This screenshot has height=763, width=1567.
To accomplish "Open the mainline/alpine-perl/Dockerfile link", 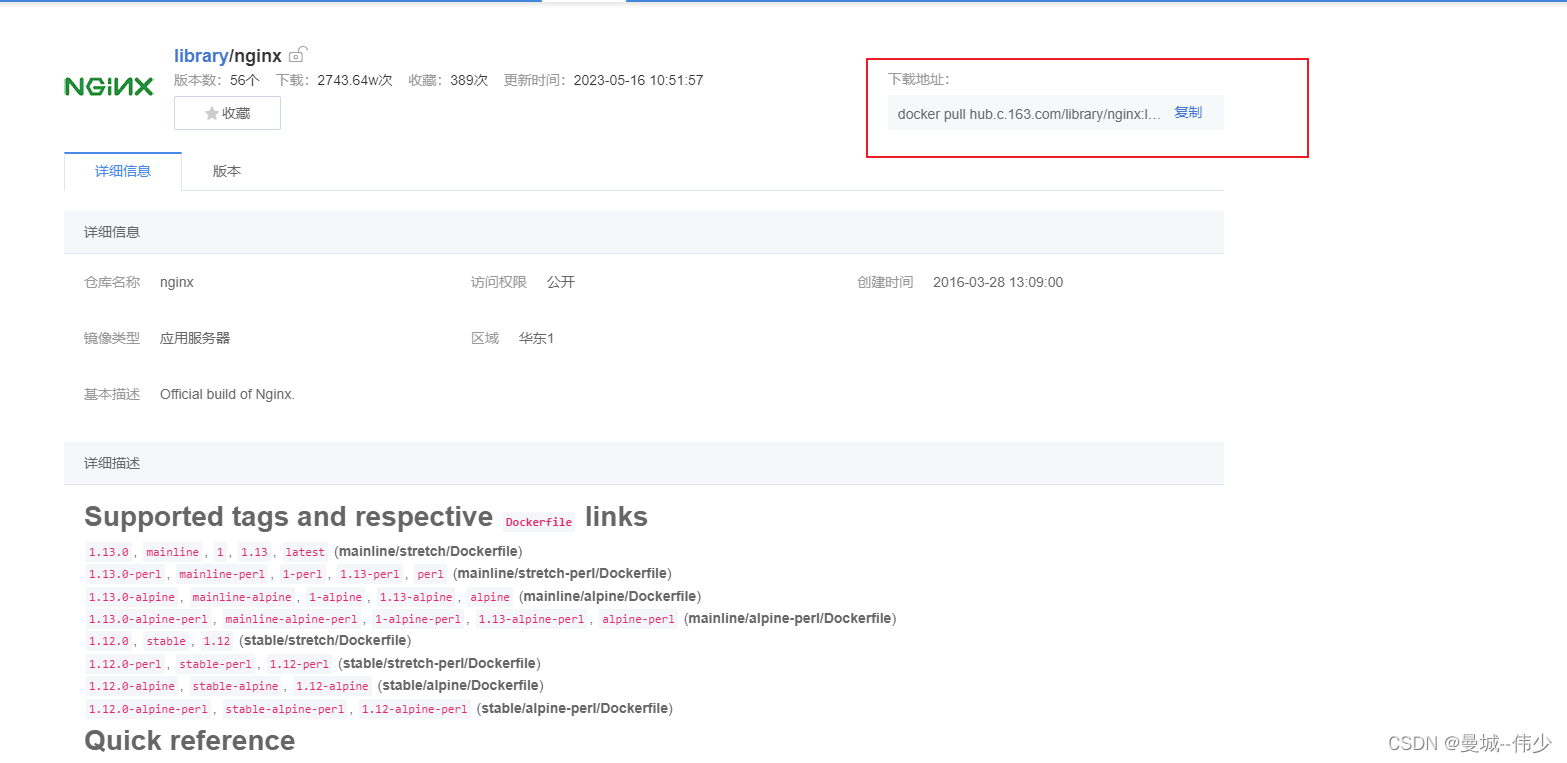I will (790, 619).
